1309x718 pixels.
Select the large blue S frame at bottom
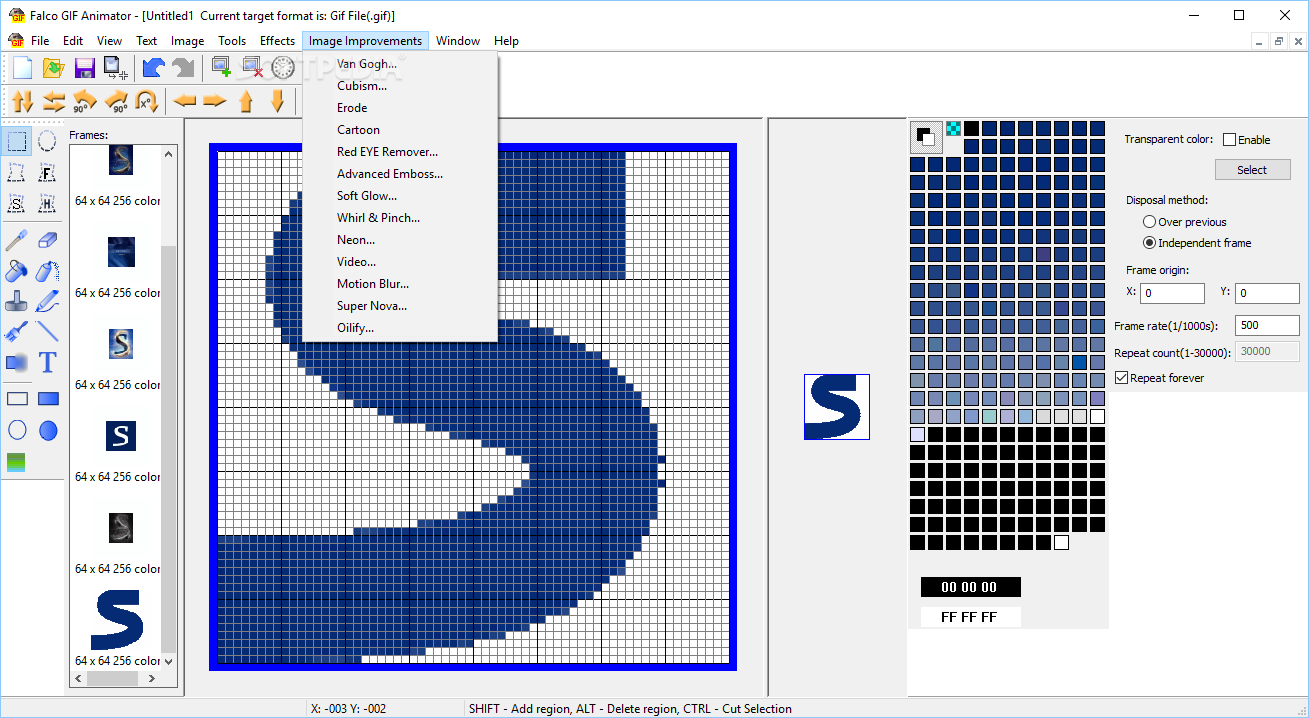tap(118, 619)
